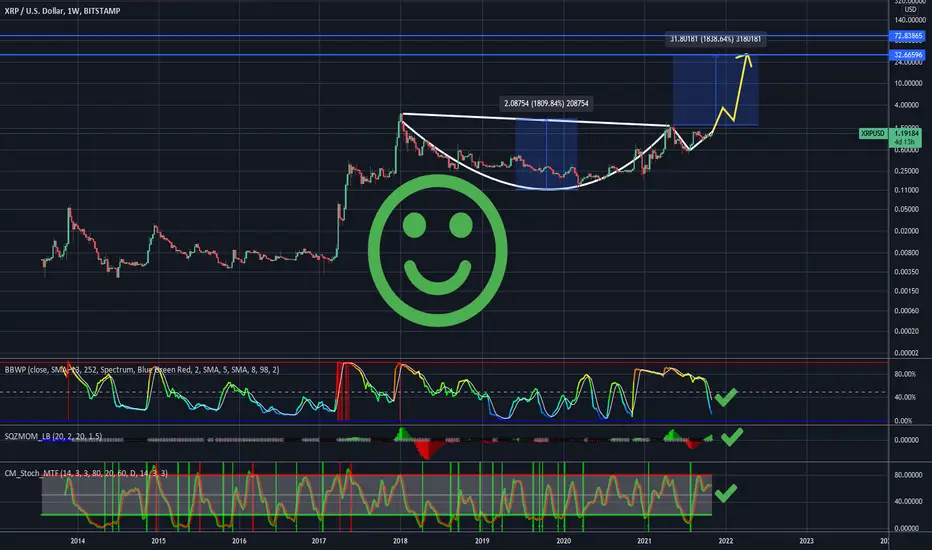Click the 2023 label on time axis

tap(806, 541)
